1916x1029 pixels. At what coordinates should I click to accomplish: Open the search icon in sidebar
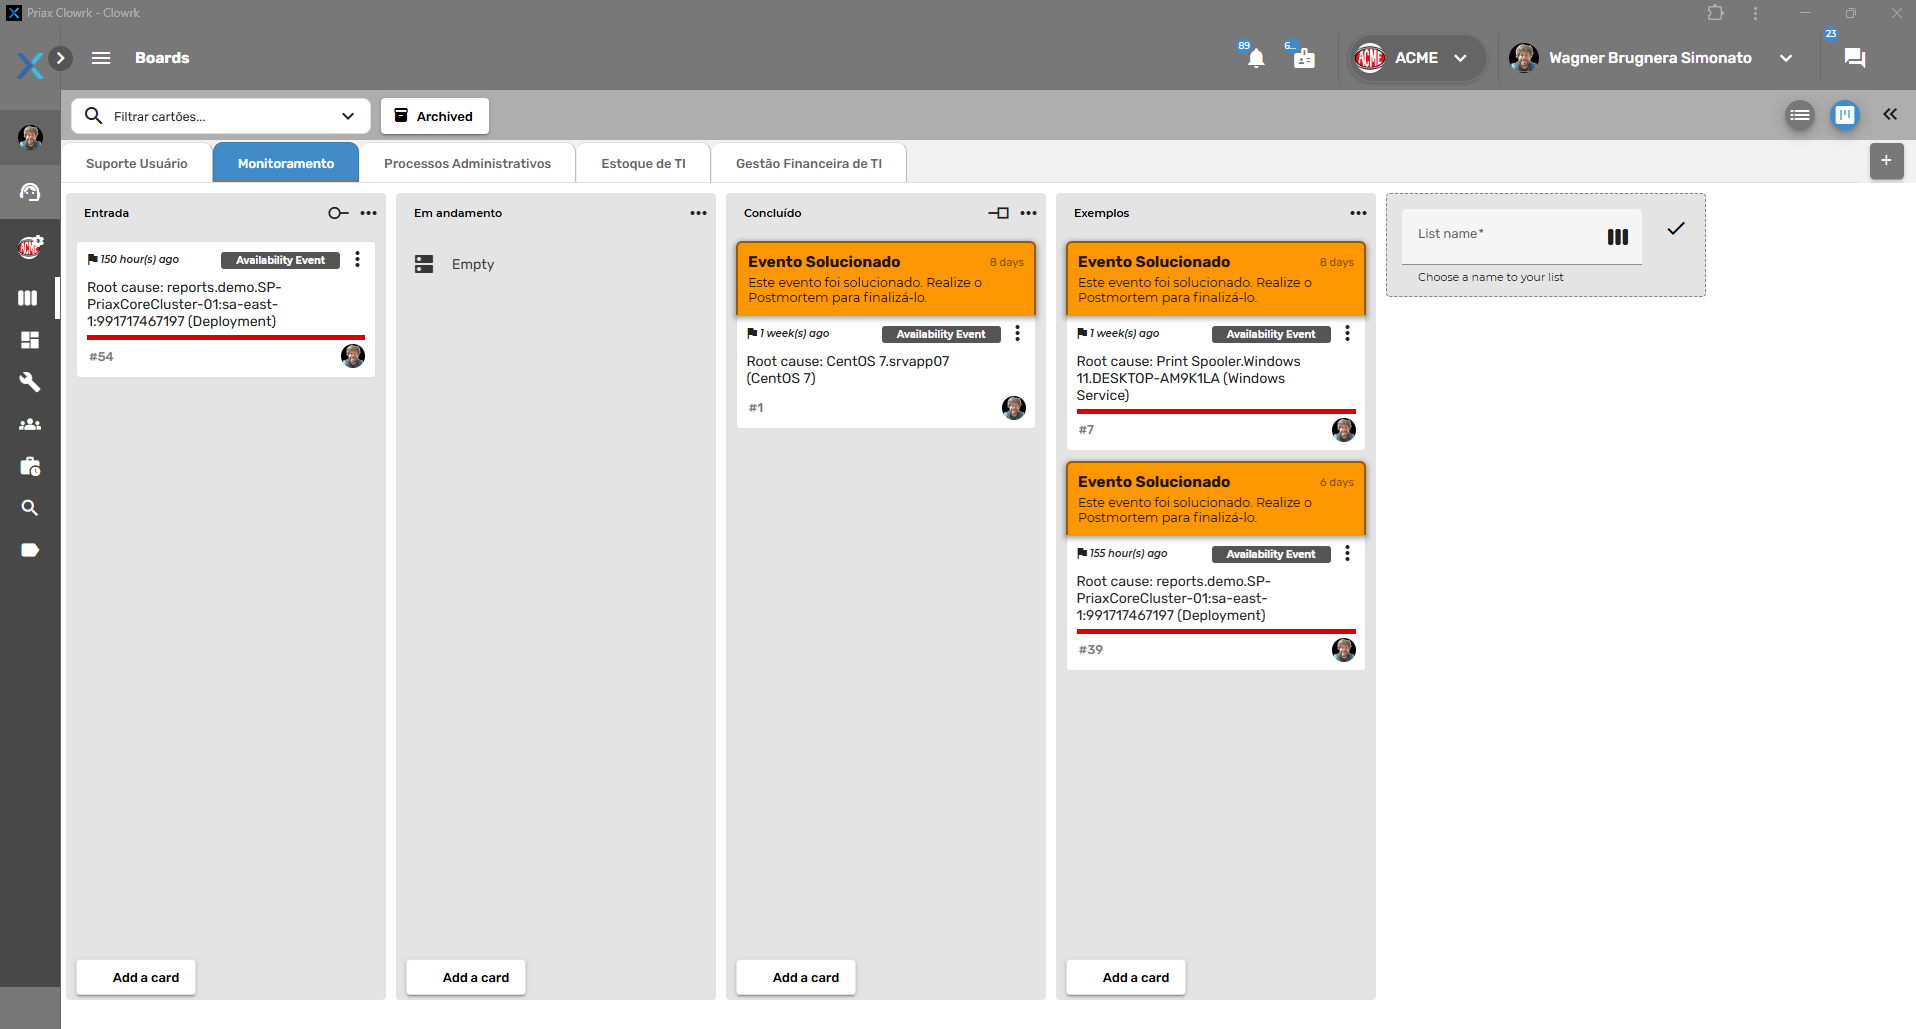pos(30,508)
